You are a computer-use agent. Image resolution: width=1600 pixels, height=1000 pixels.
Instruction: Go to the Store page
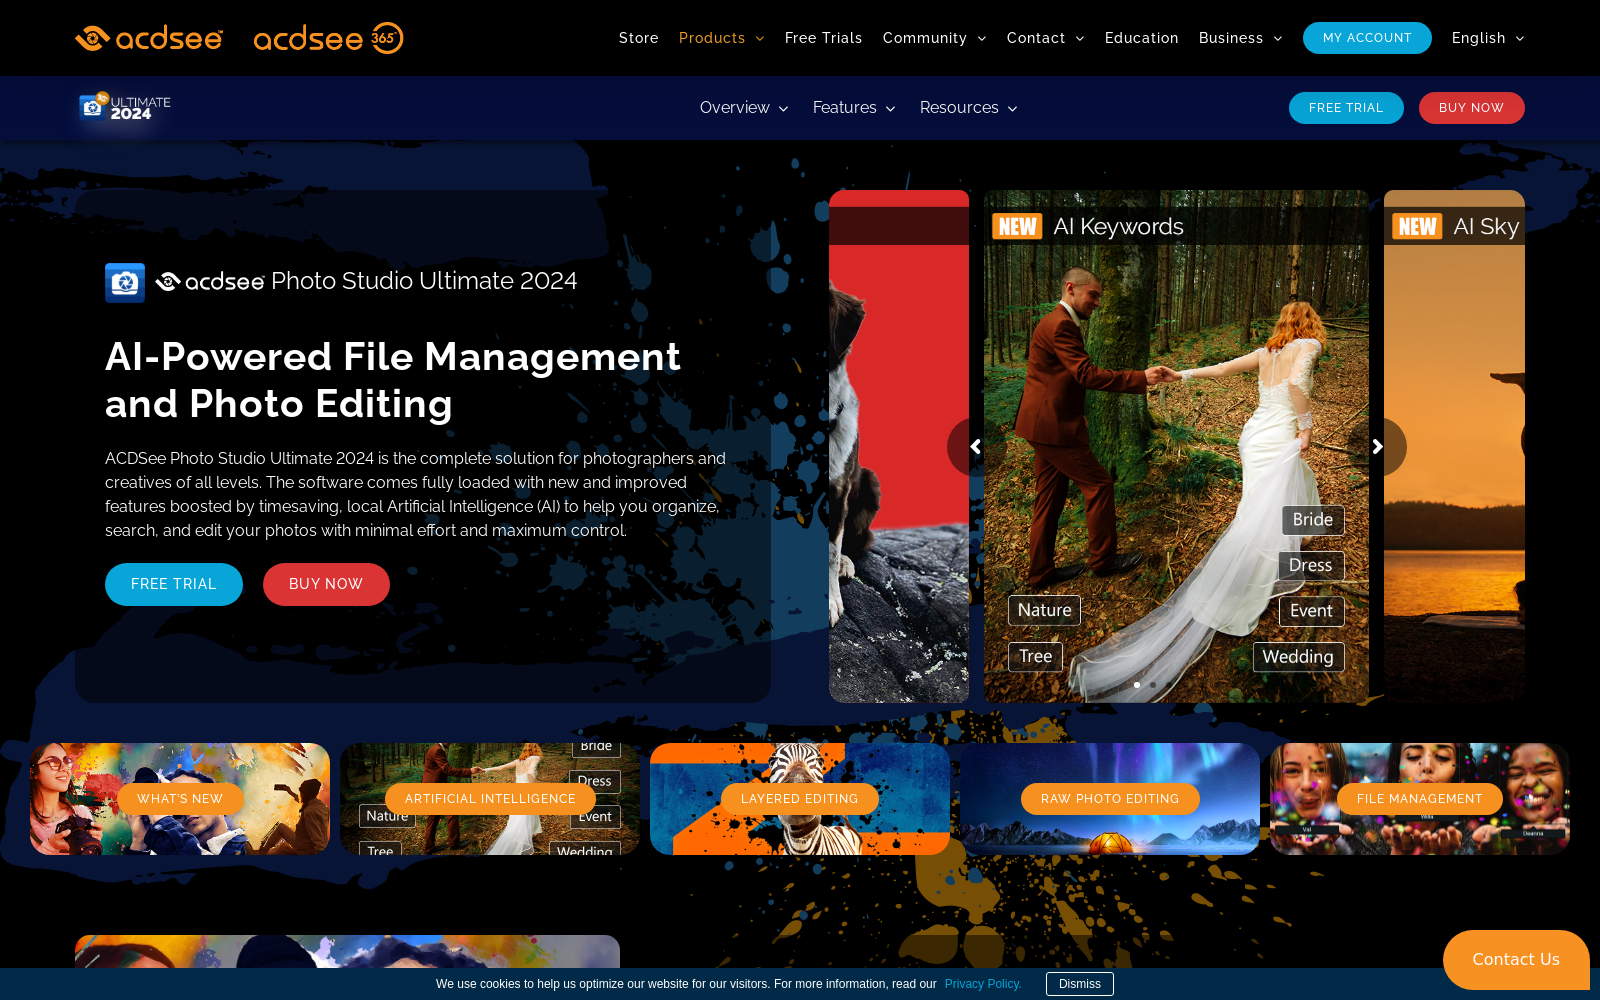(639, 38)
